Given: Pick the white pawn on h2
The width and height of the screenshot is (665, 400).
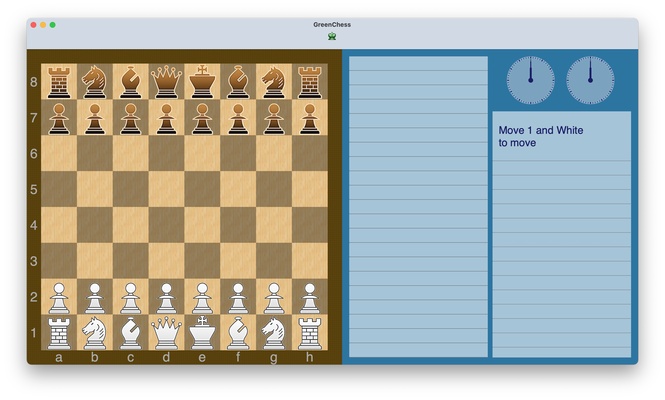Looking at the screenshot, I should coord(310,298).
